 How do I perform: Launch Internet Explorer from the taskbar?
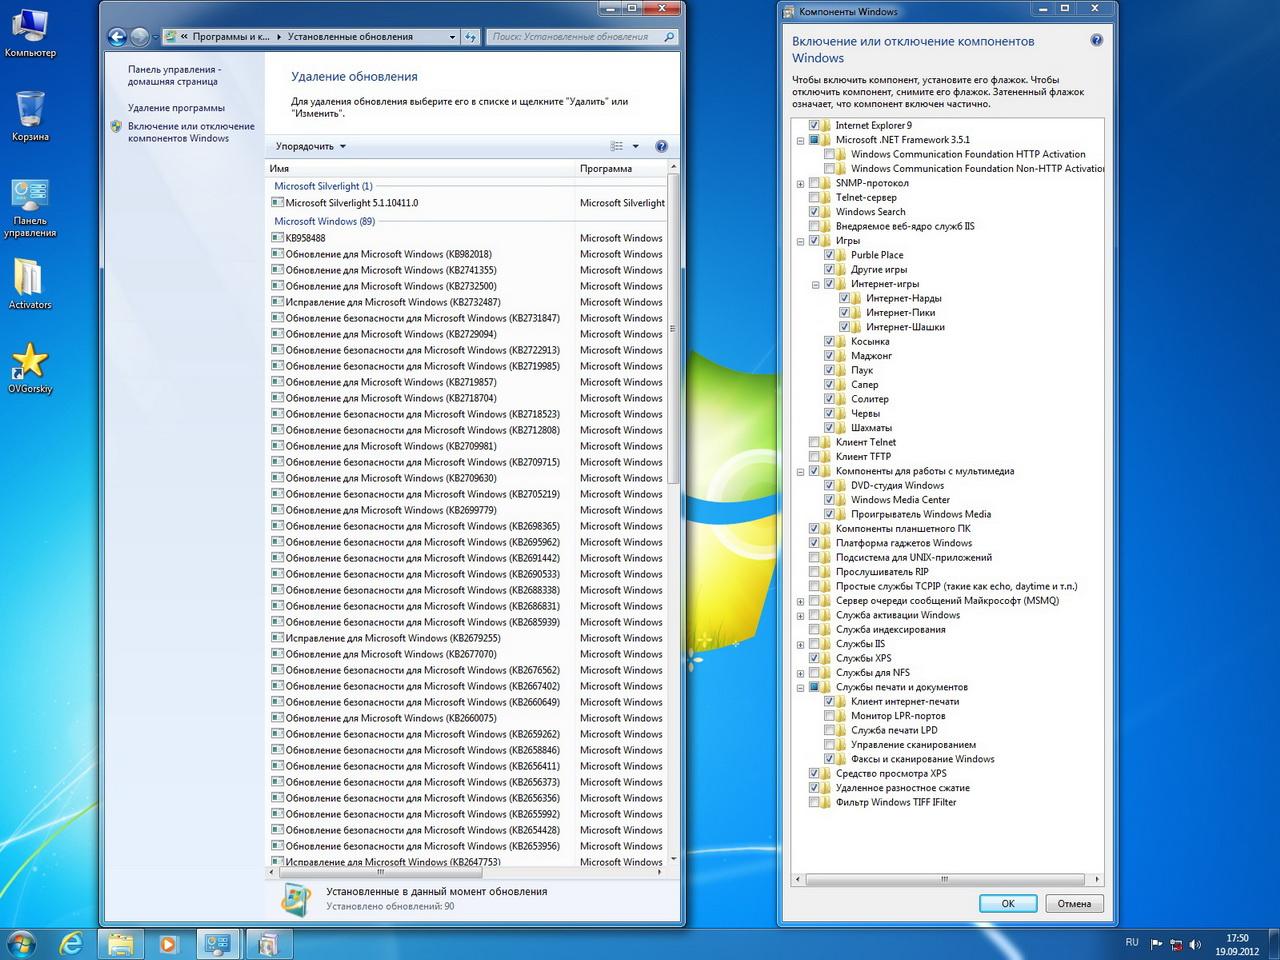click(71, 943)
